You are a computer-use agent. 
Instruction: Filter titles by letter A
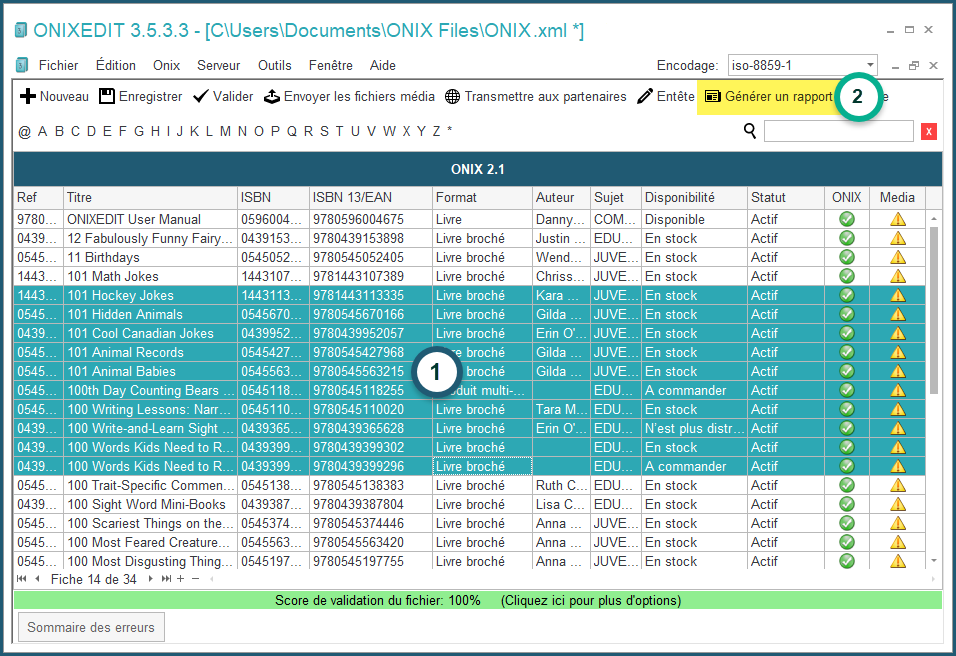(42, 131)
